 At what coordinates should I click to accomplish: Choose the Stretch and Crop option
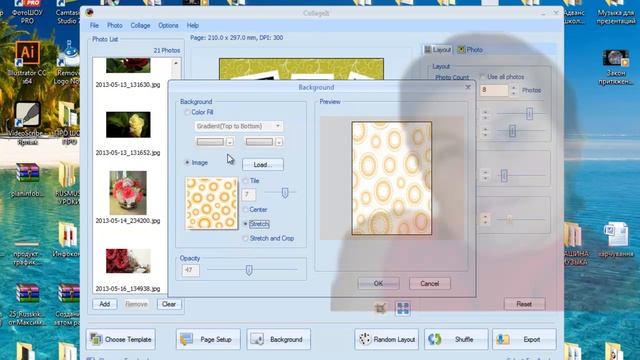pyautogui.click(x=245, y=238)
